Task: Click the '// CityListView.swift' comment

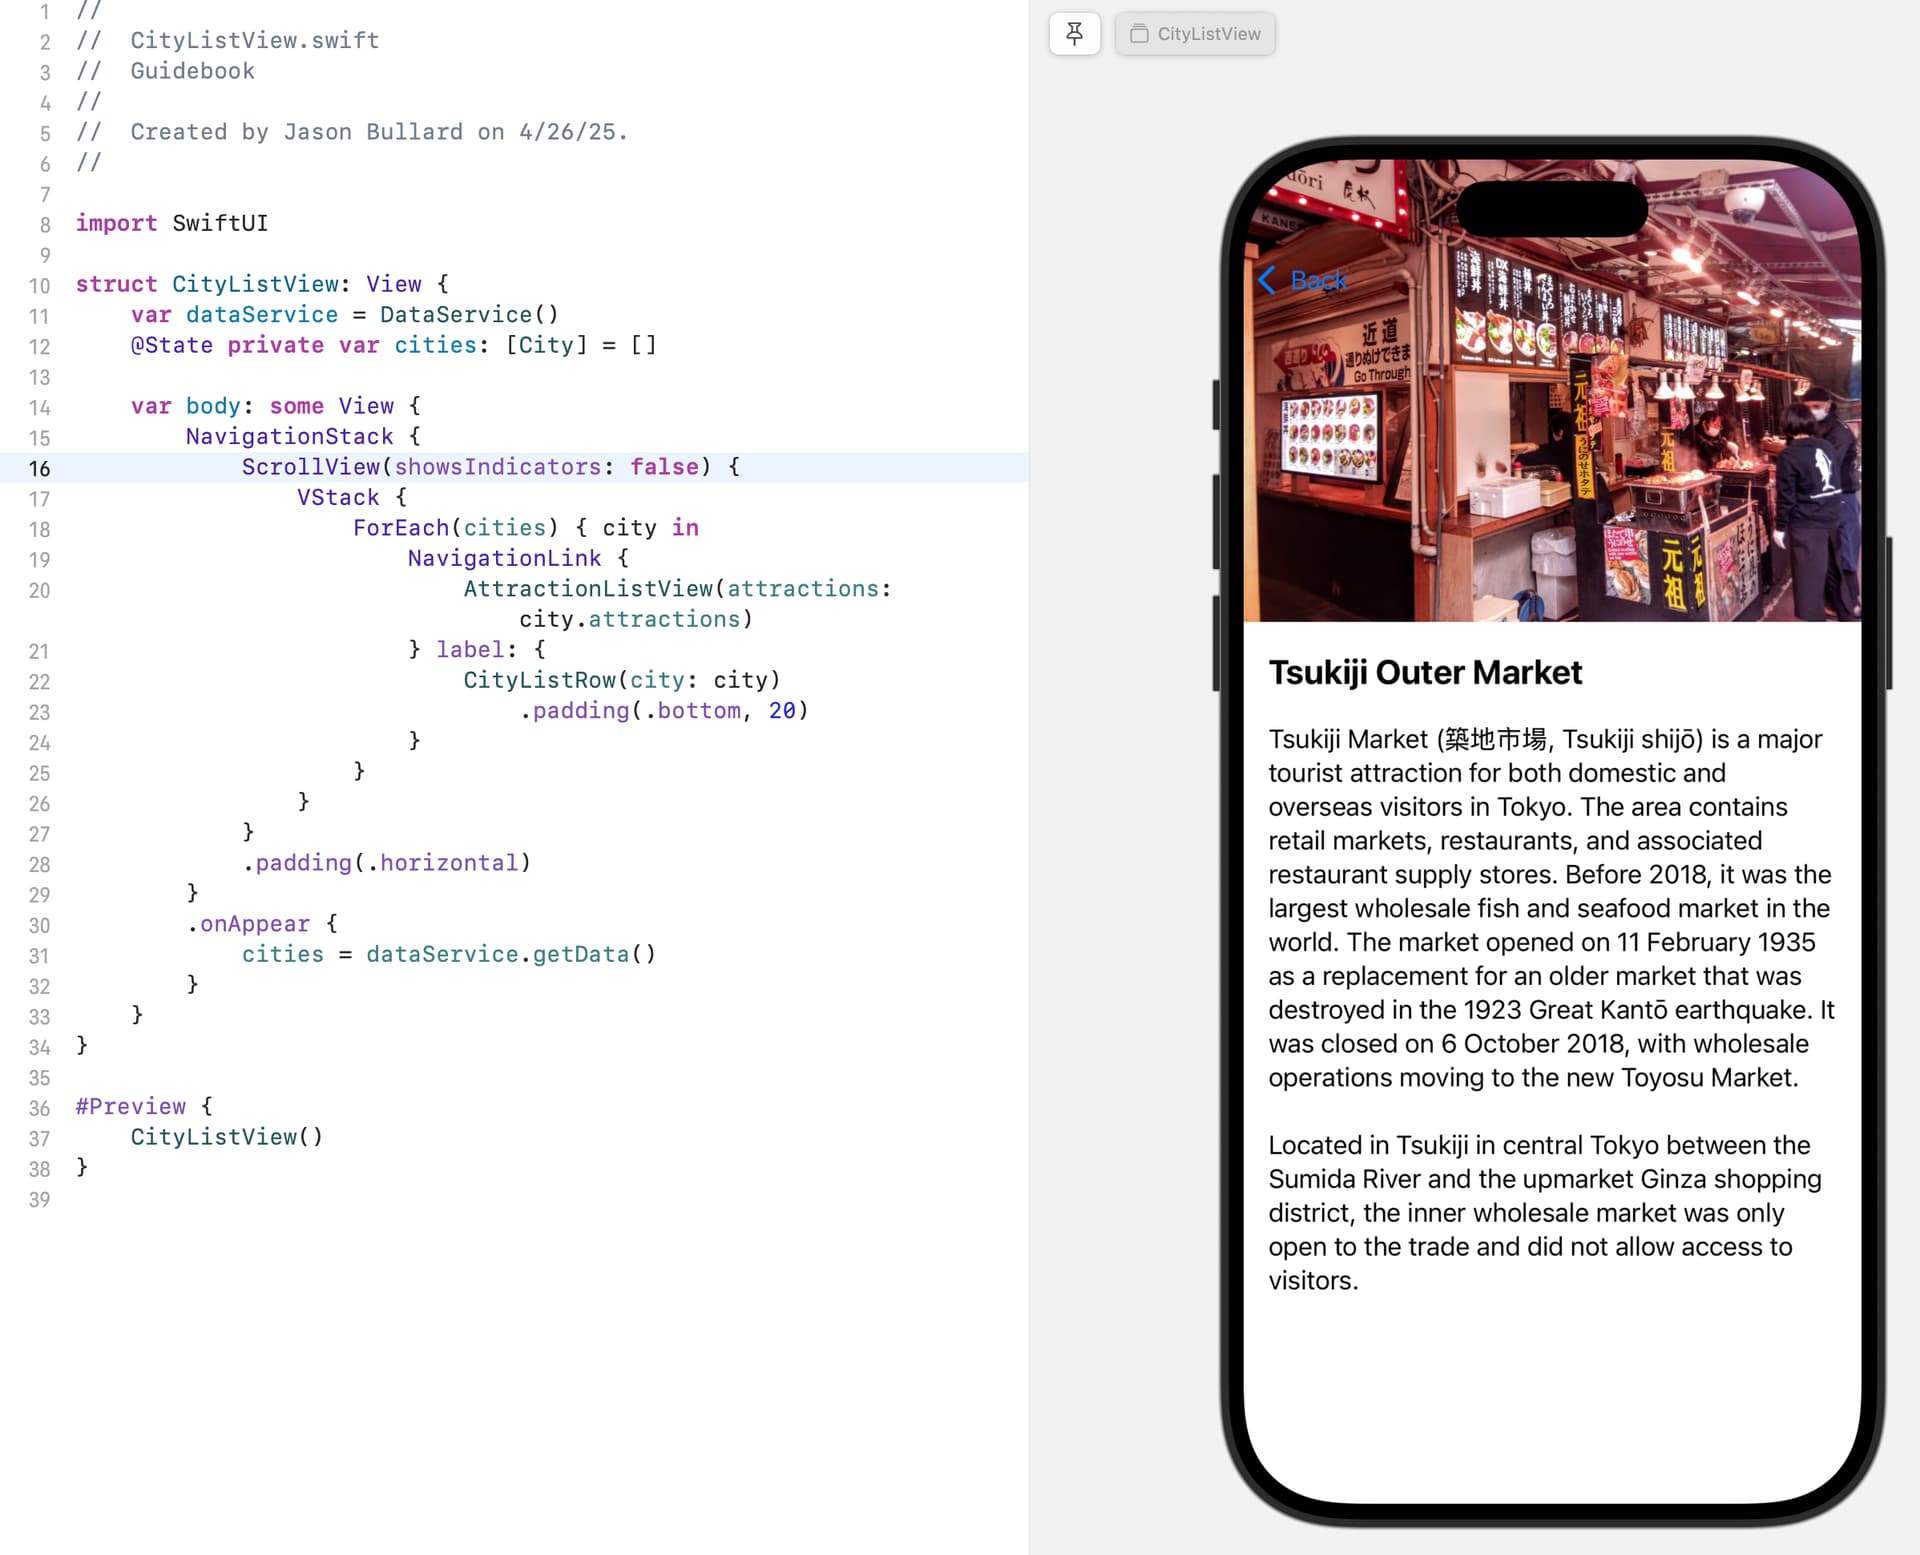Action: [228, 41]
